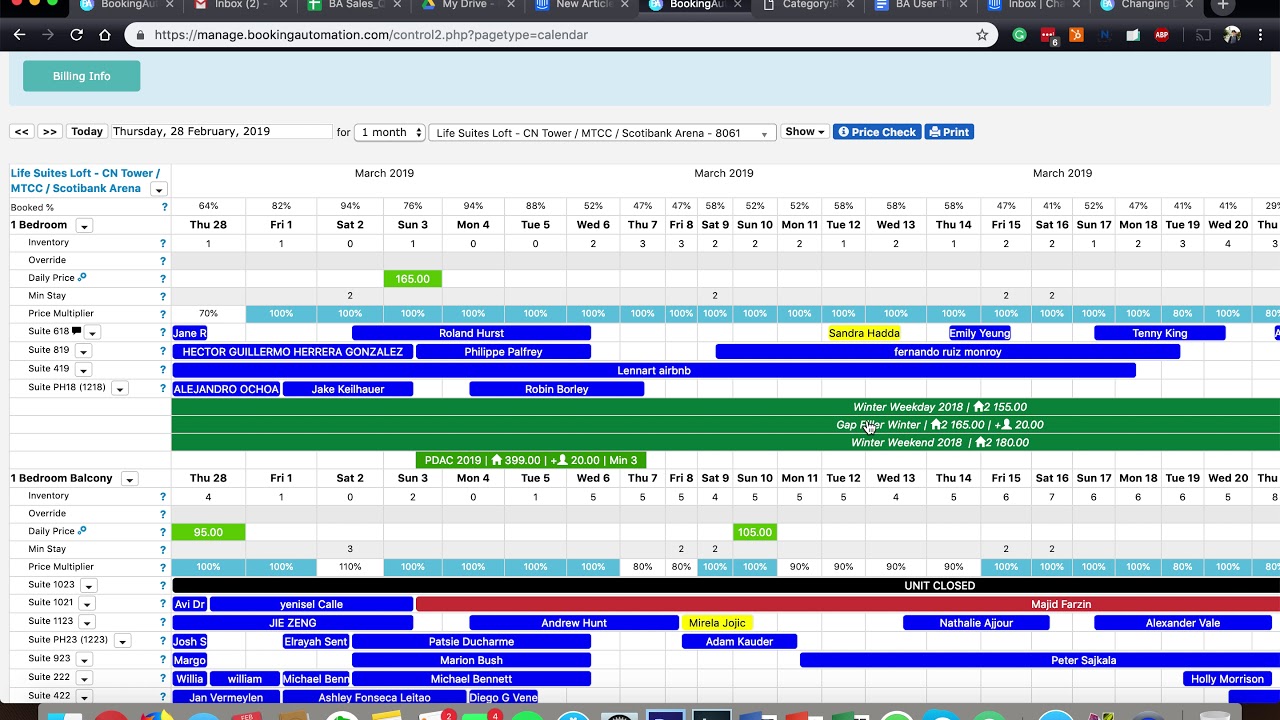Open the Chrome profile avatar
The height and width of the screenshot is (720, 1280).
point(1232,35)
